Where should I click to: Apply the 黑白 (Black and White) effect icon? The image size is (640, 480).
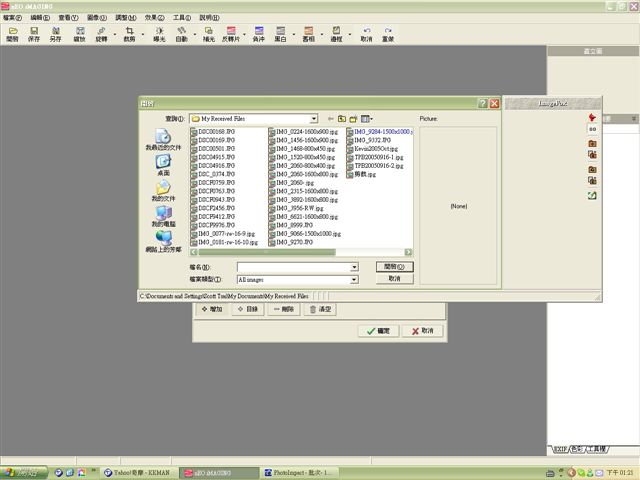click(280, 34)
